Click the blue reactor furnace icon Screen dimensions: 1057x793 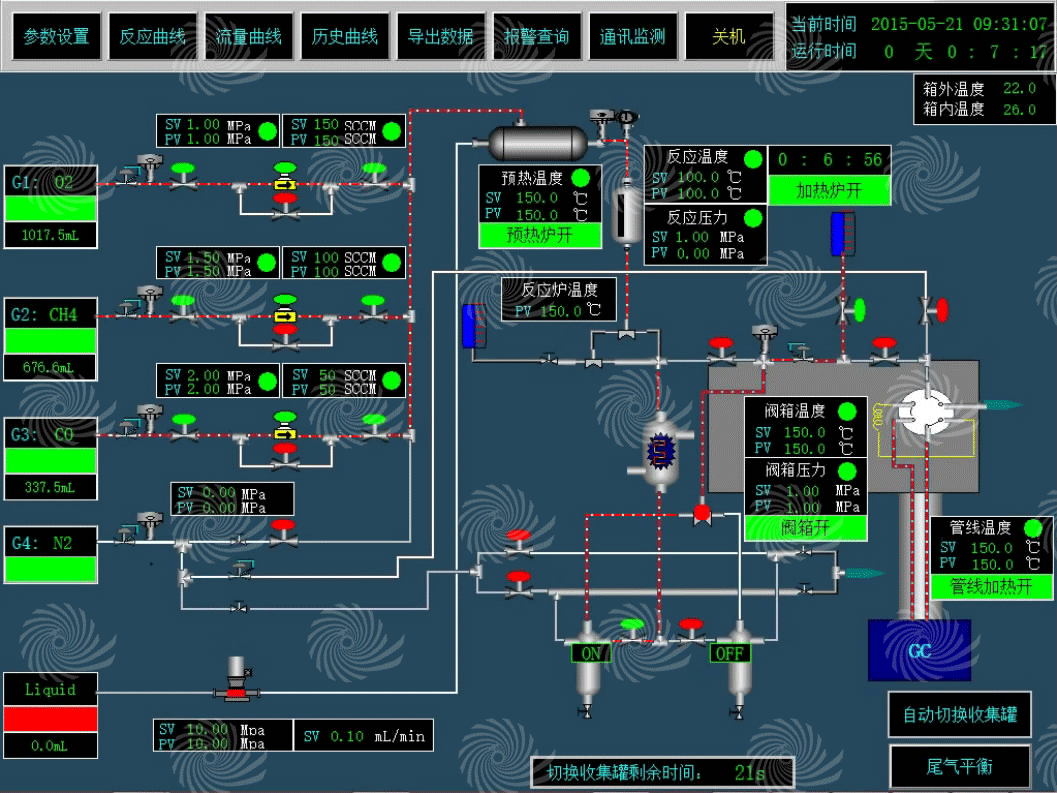pyautogui.click(x=659, y=452)
